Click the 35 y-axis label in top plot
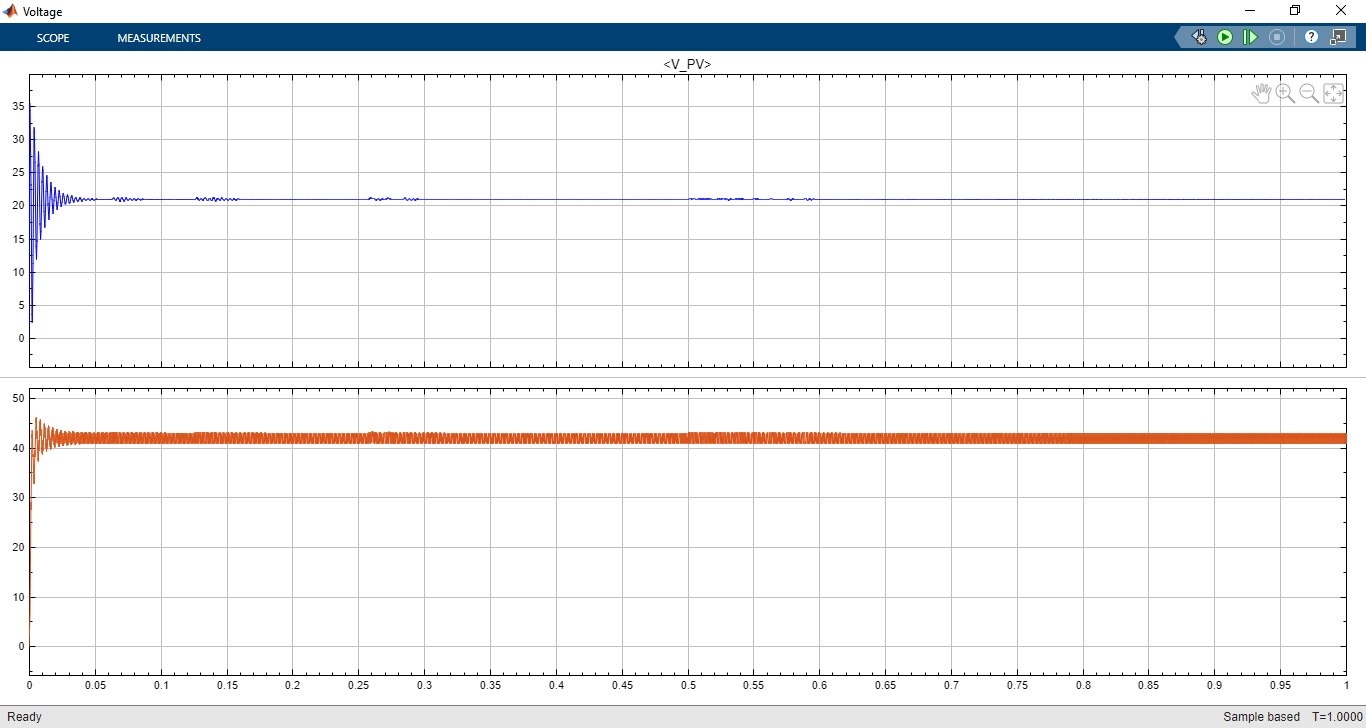Image resolution: width=1366 pixels, height=728 pixels. point(17,105)
